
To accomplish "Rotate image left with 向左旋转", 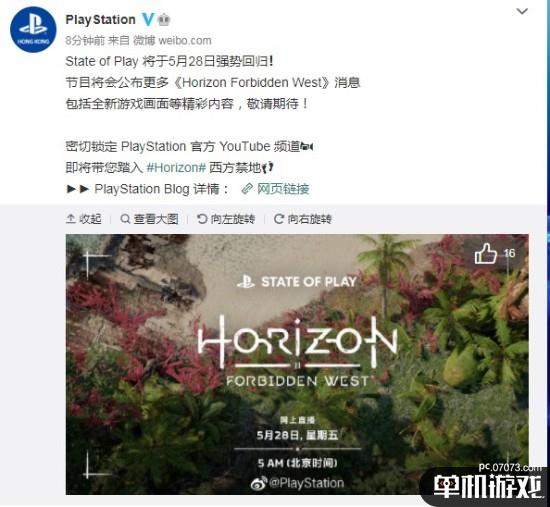I will 226,219.
